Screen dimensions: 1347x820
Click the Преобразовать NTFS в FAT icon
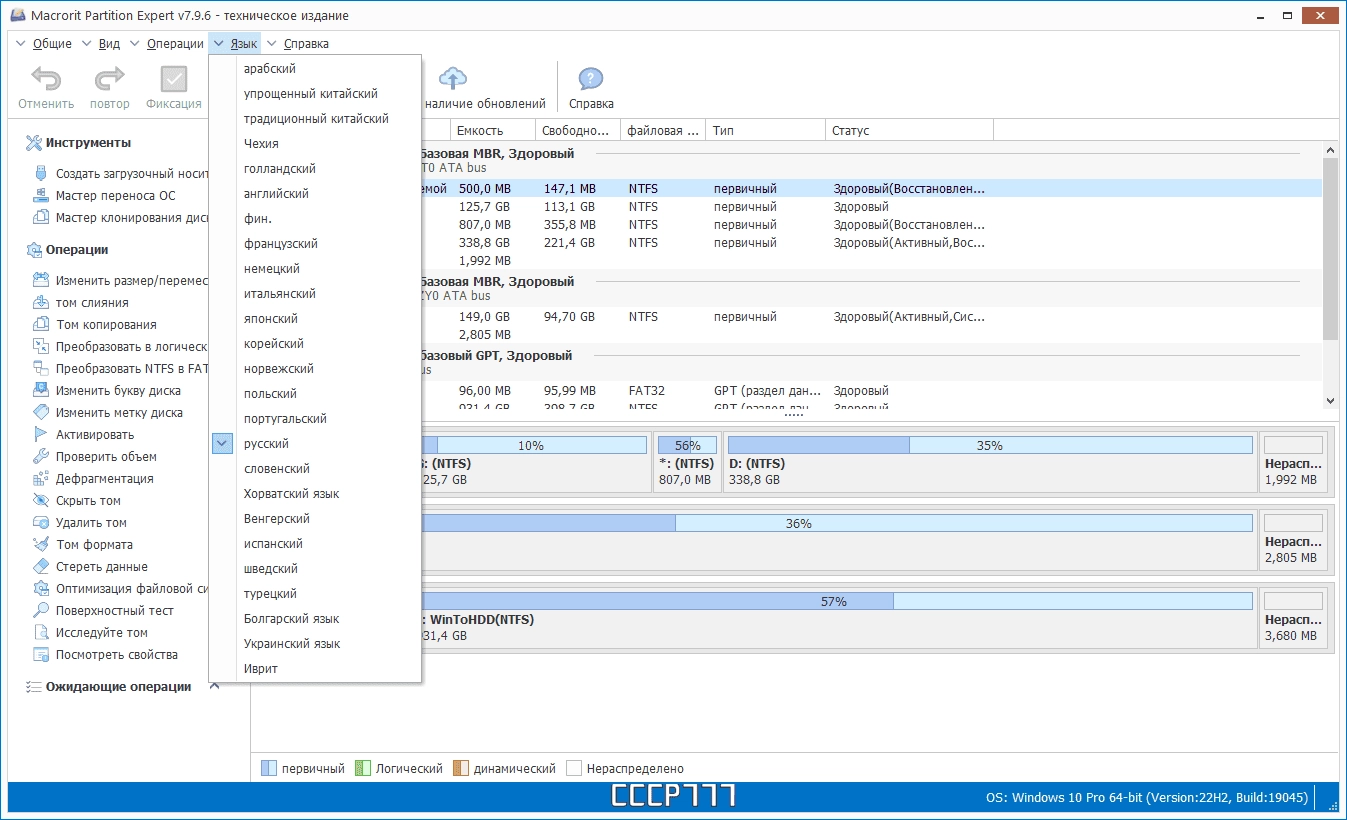(x=41, y=369)
